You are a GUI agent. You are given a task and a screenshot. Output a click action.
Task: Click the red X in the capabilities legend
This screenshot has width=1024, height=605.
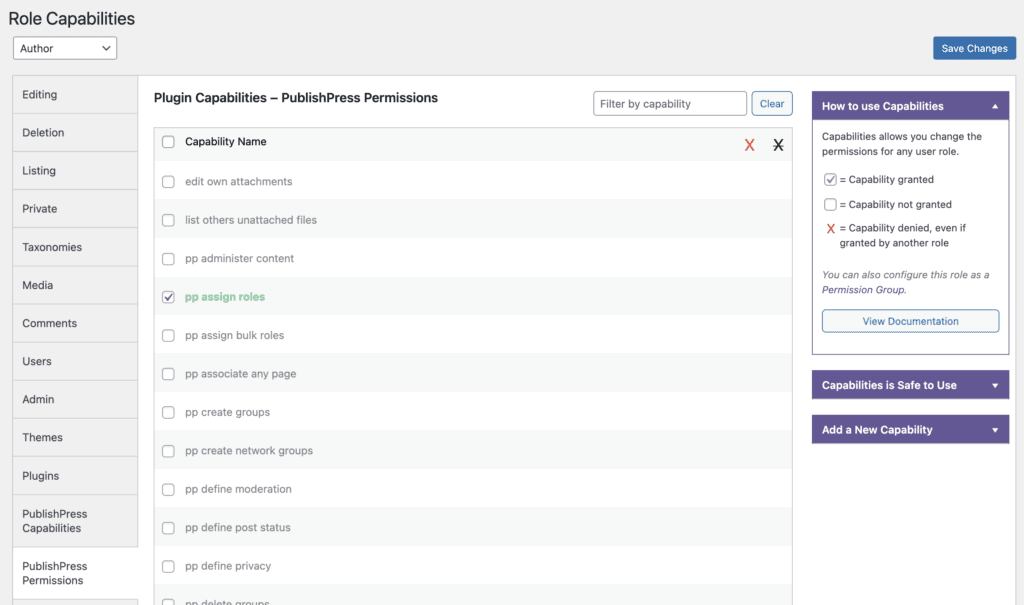(829, 228)
